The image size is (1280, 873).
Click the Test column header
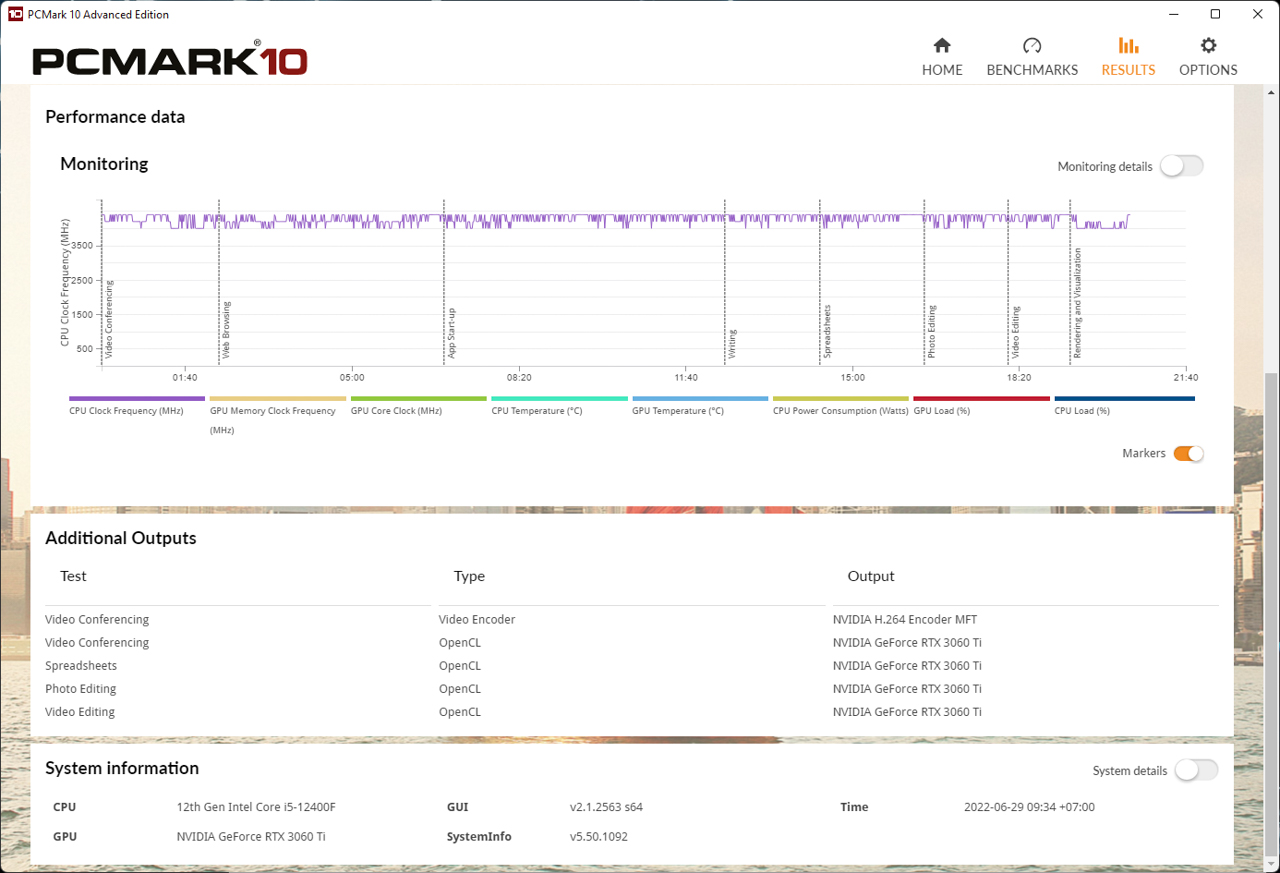point(73,576)
